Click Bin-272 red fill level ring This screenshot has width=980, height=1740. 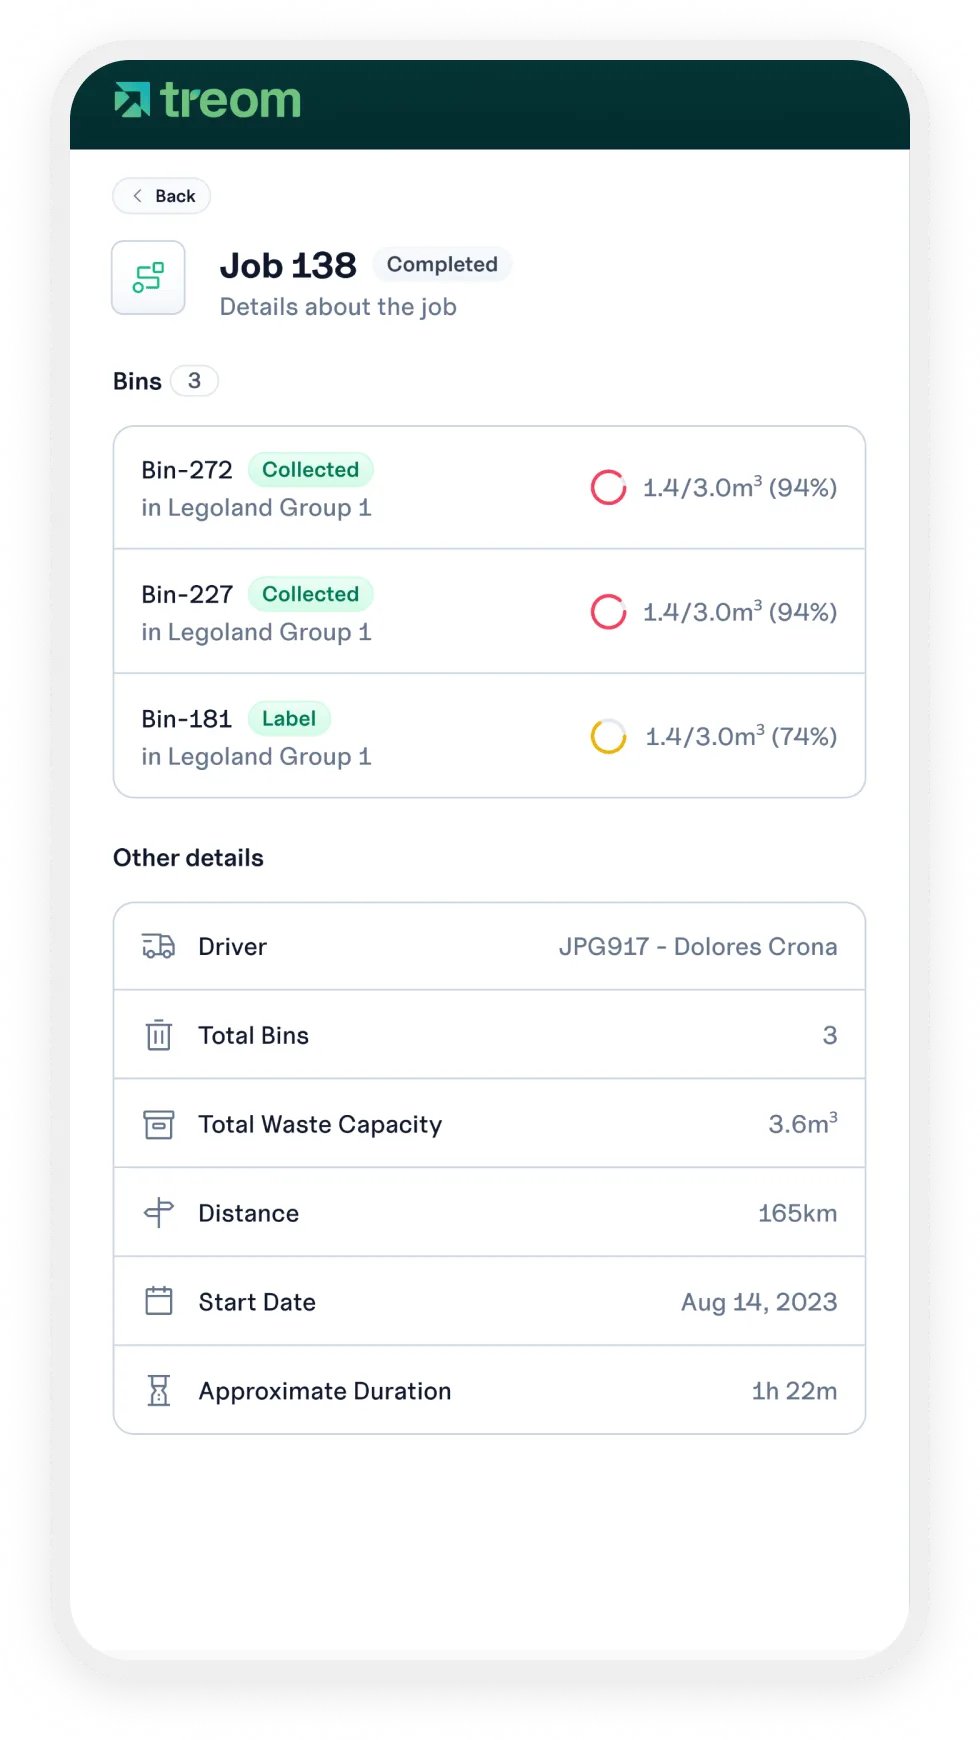click(608, 488)
